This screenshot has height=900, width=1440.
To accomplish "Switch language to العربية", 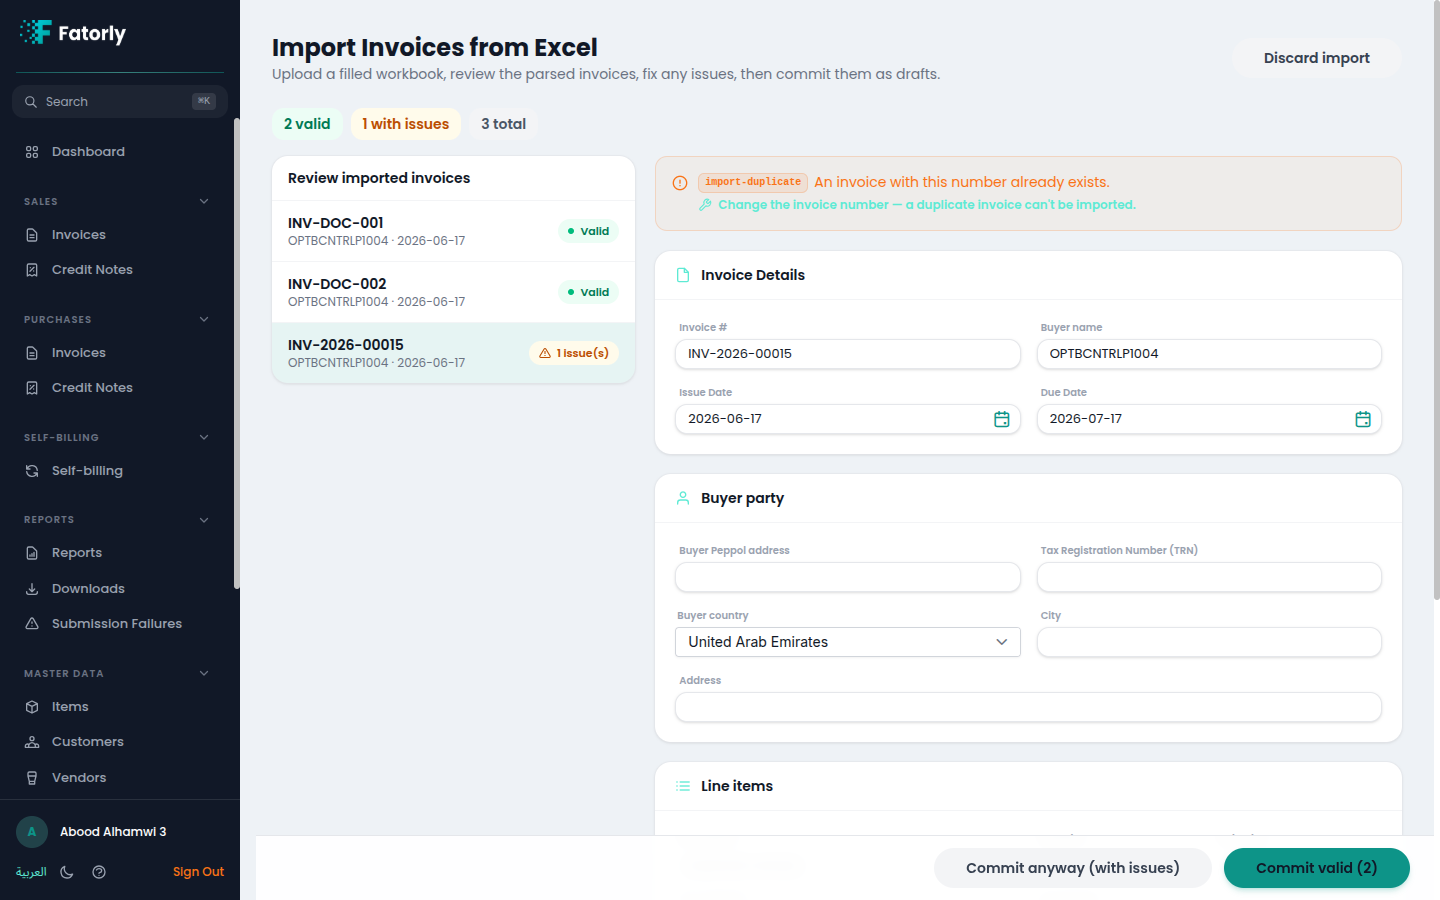I will click(x=31, y=872).
